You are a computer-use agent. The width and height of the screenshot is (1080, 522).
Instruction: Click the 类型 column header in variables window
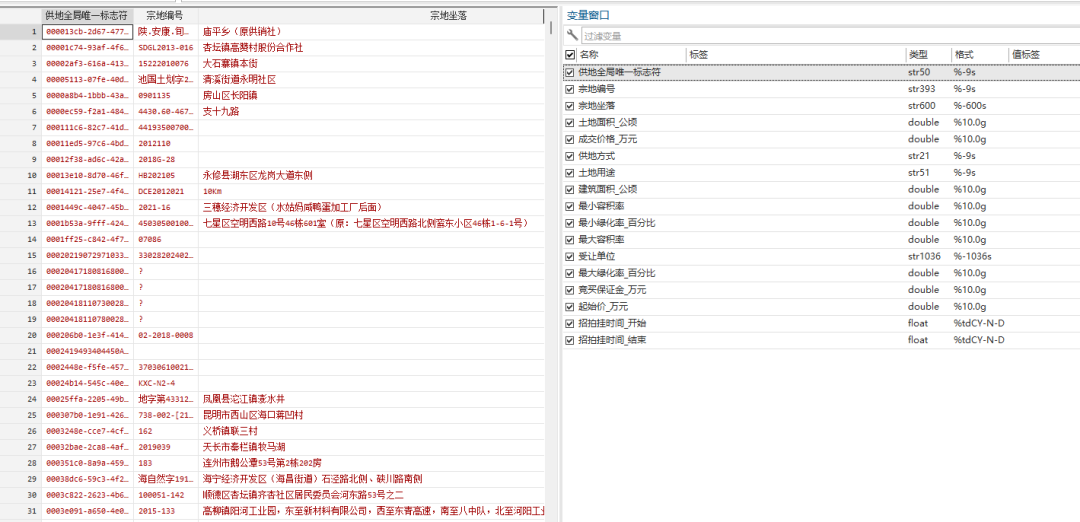click(928, 54)
